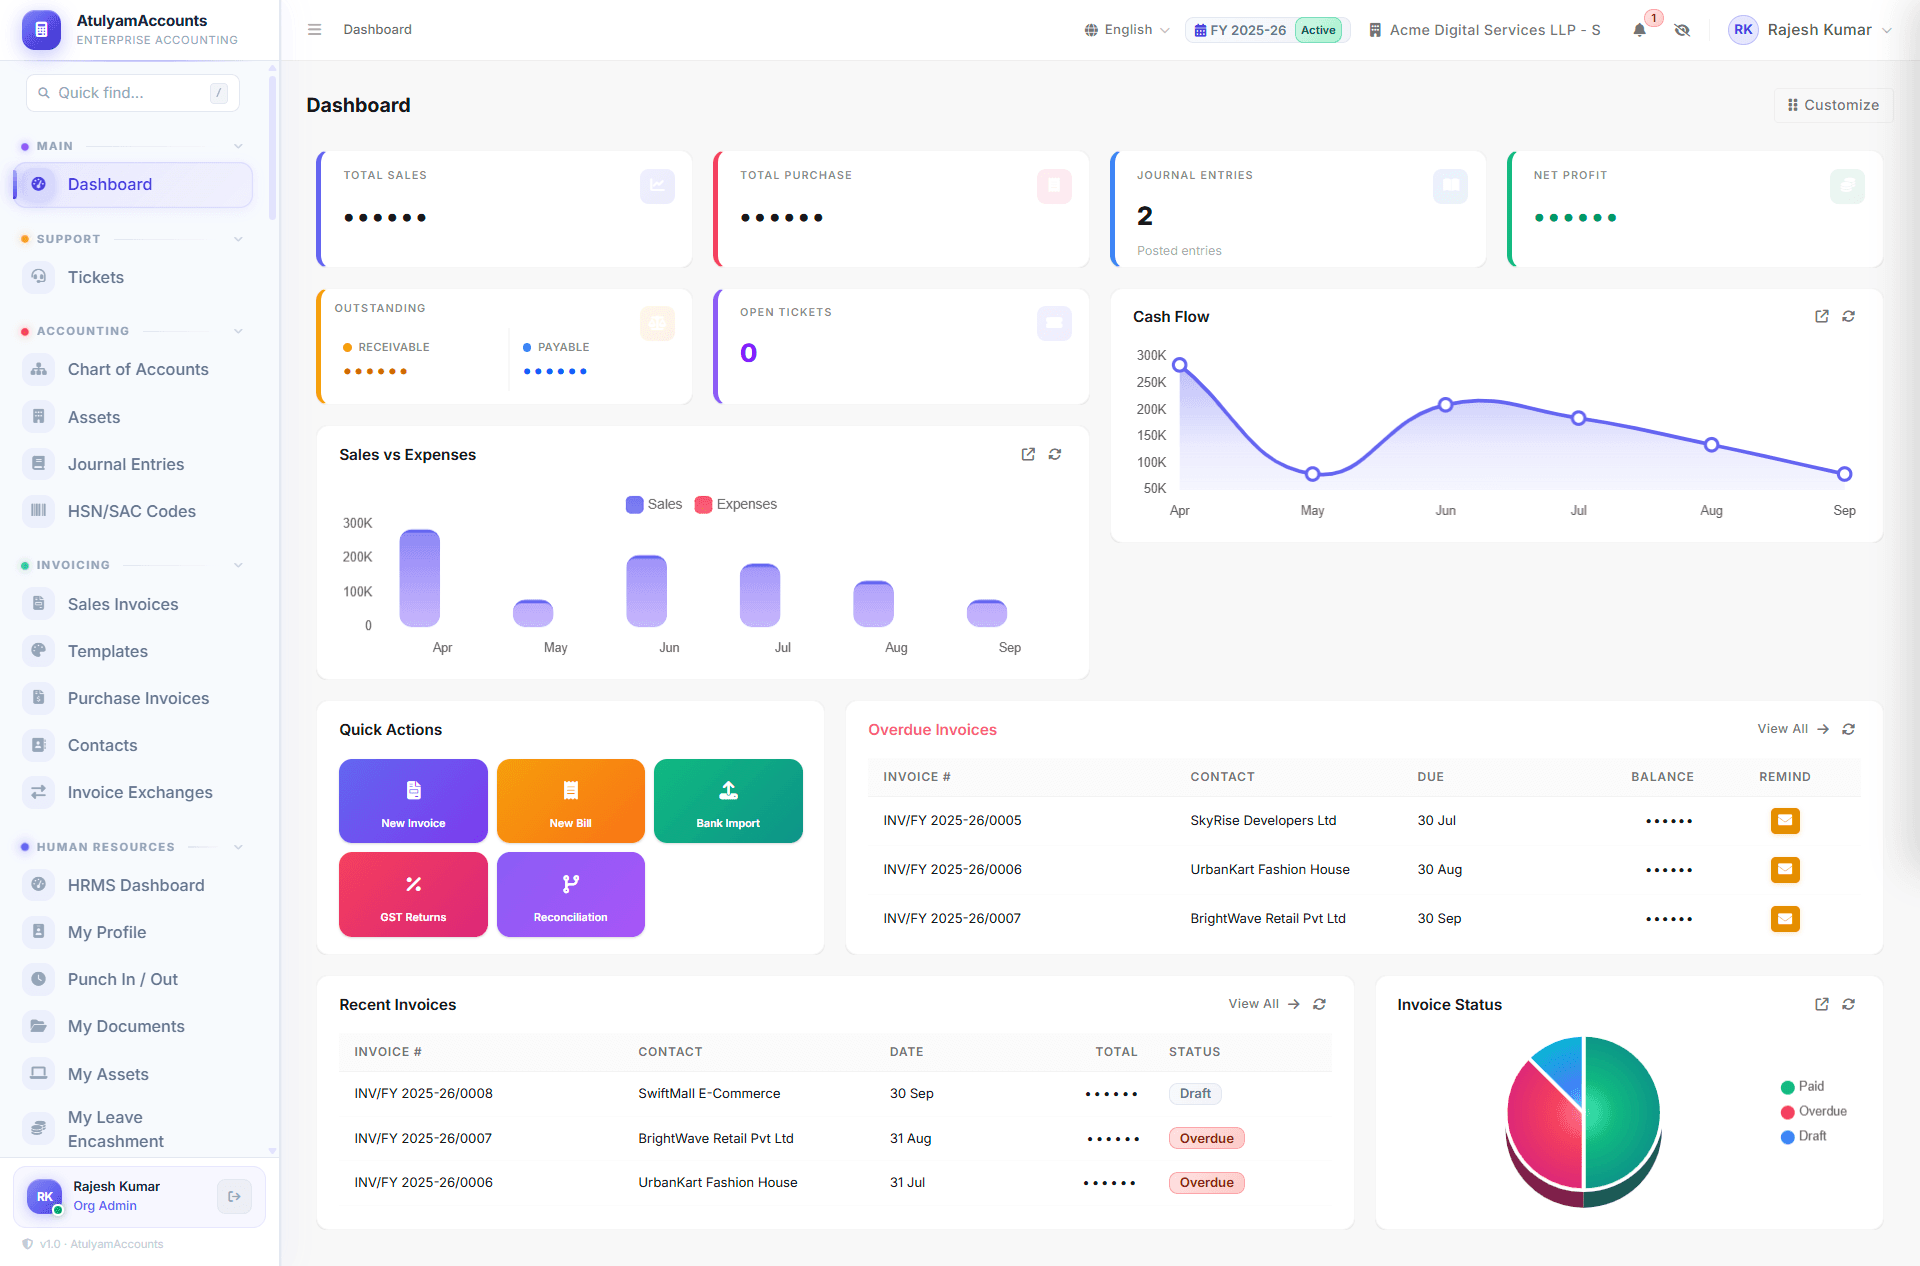Refresh the Invoice Status chart
Viewport: 1920px width, 1266px height.
tap(1848, 1004)
